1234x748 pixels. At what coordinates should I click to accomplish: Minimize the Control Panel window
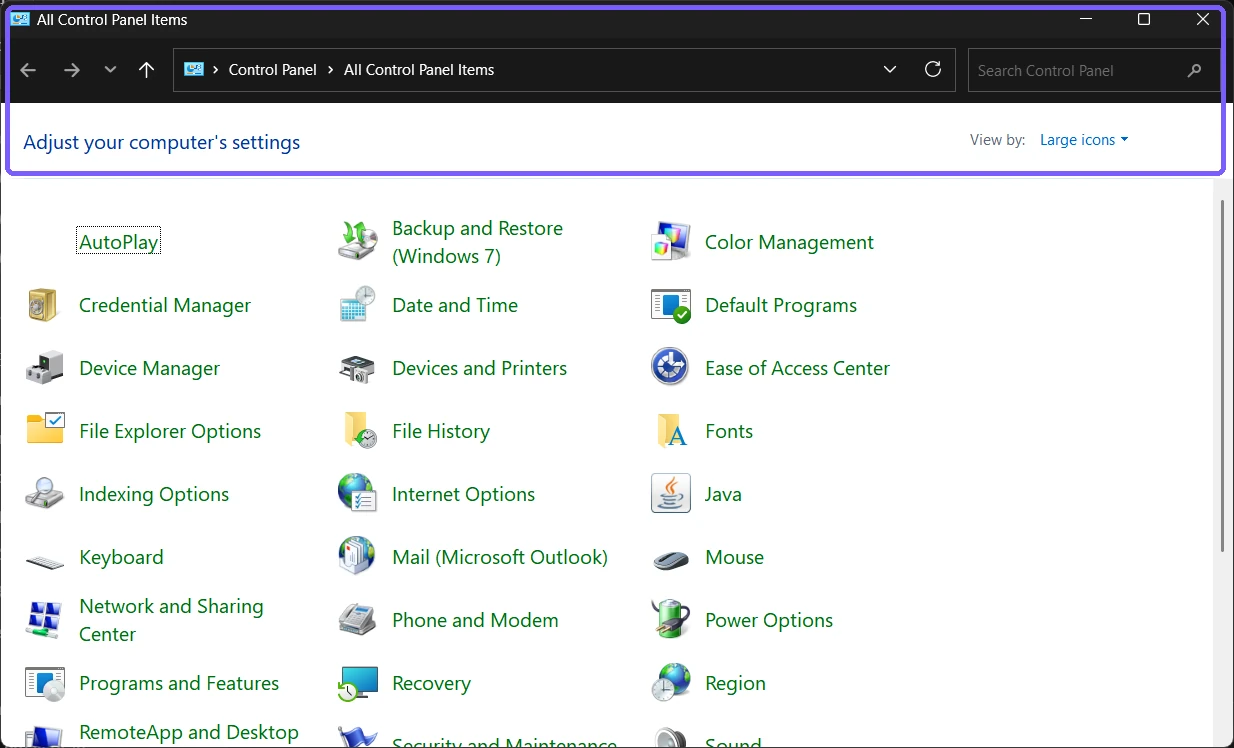click(1086, 19)
